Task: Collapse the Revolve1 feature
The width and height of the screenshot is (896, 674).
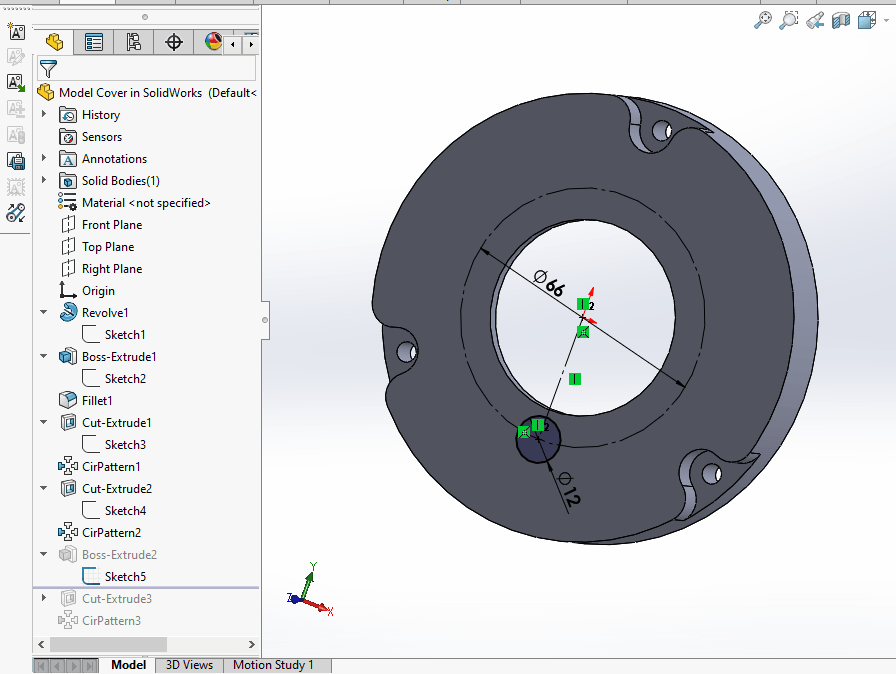Action: click(x=44, y=313)
